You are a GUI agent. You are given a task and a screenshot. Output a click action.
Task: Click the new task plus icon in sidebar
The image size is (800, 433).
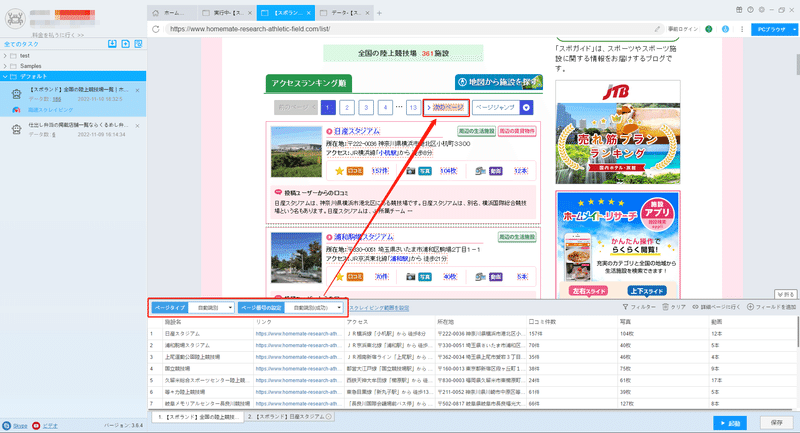click(126, 44)
